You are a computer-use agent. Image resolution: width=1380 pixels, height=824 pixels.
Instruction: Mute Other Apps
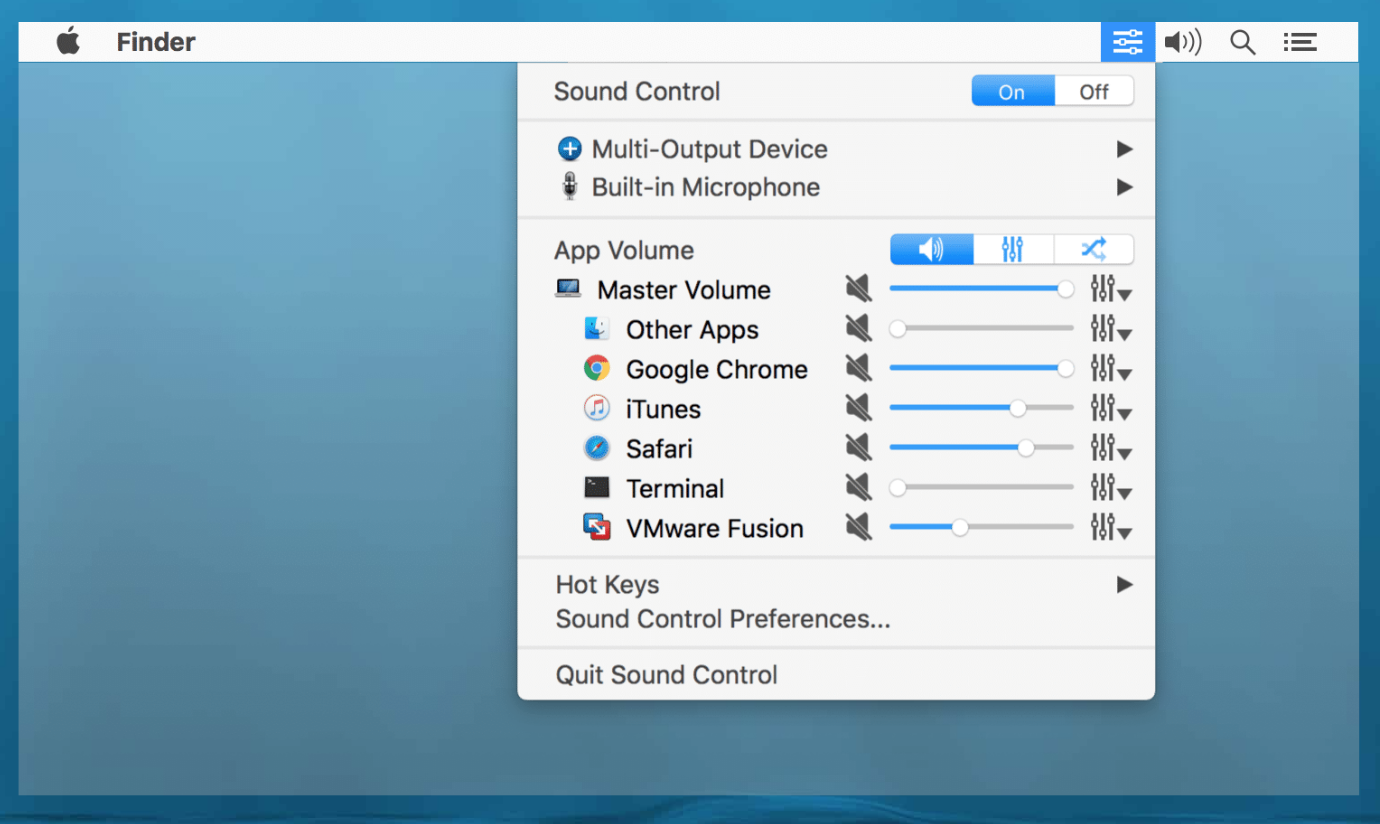(x=858, y=328)
